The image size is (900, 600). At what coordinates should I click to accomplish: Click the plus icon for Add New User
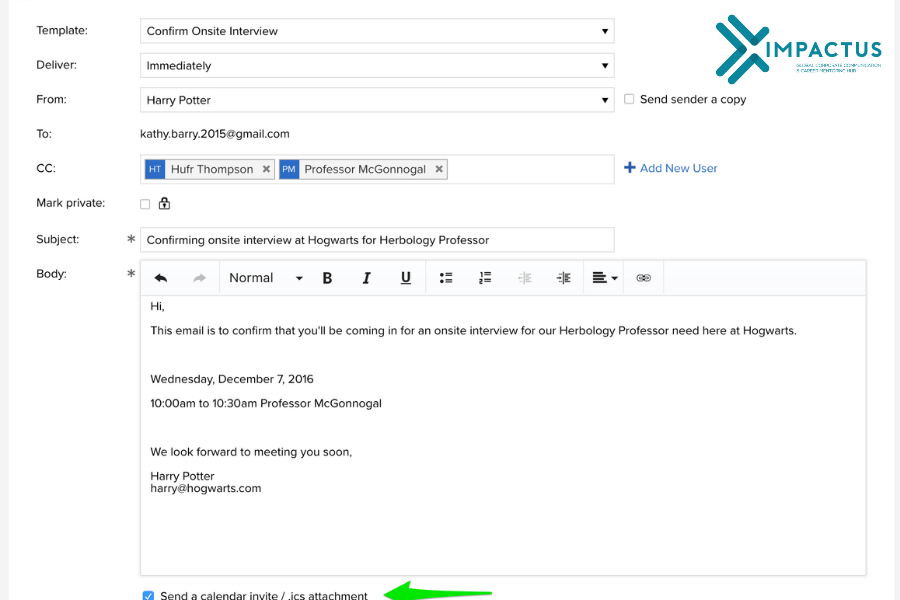click(630, 168)
